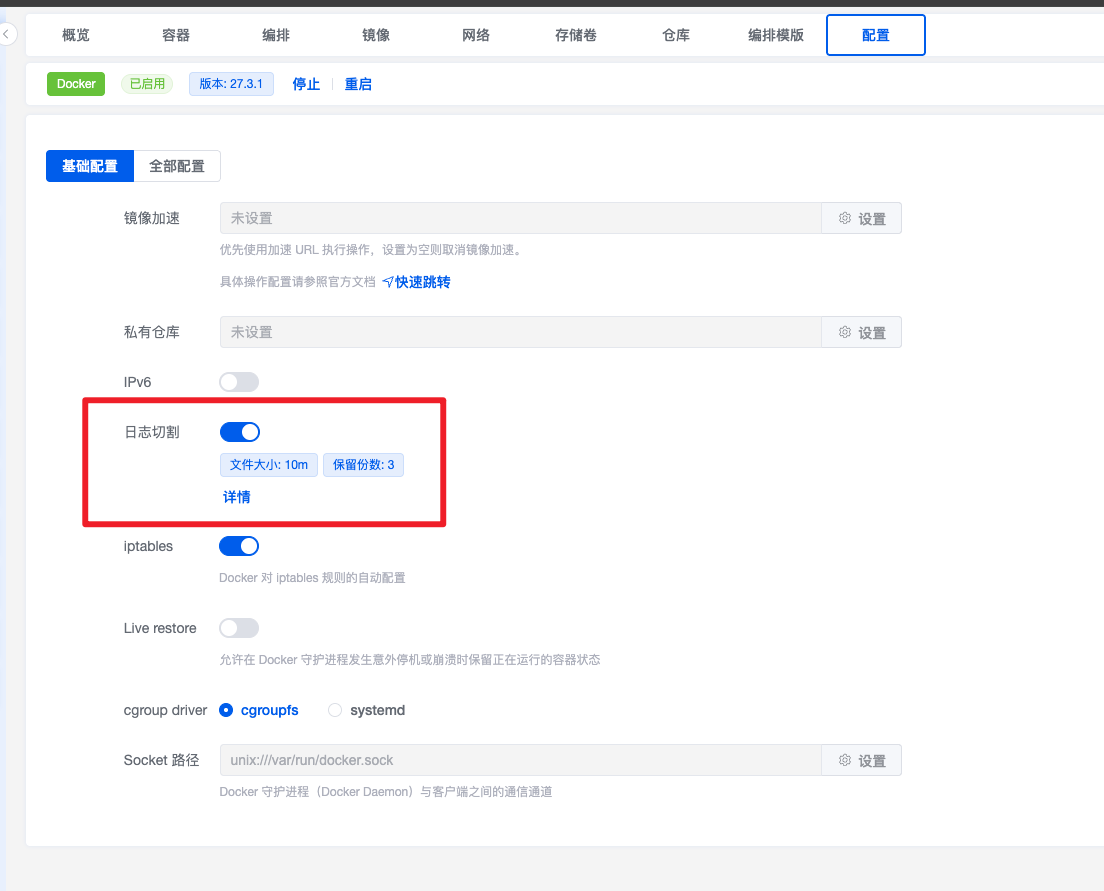The width and height of the screenshot is (1104, 891).
Task: Turn off the iptables switch
Action: click(x=239, y=546)
